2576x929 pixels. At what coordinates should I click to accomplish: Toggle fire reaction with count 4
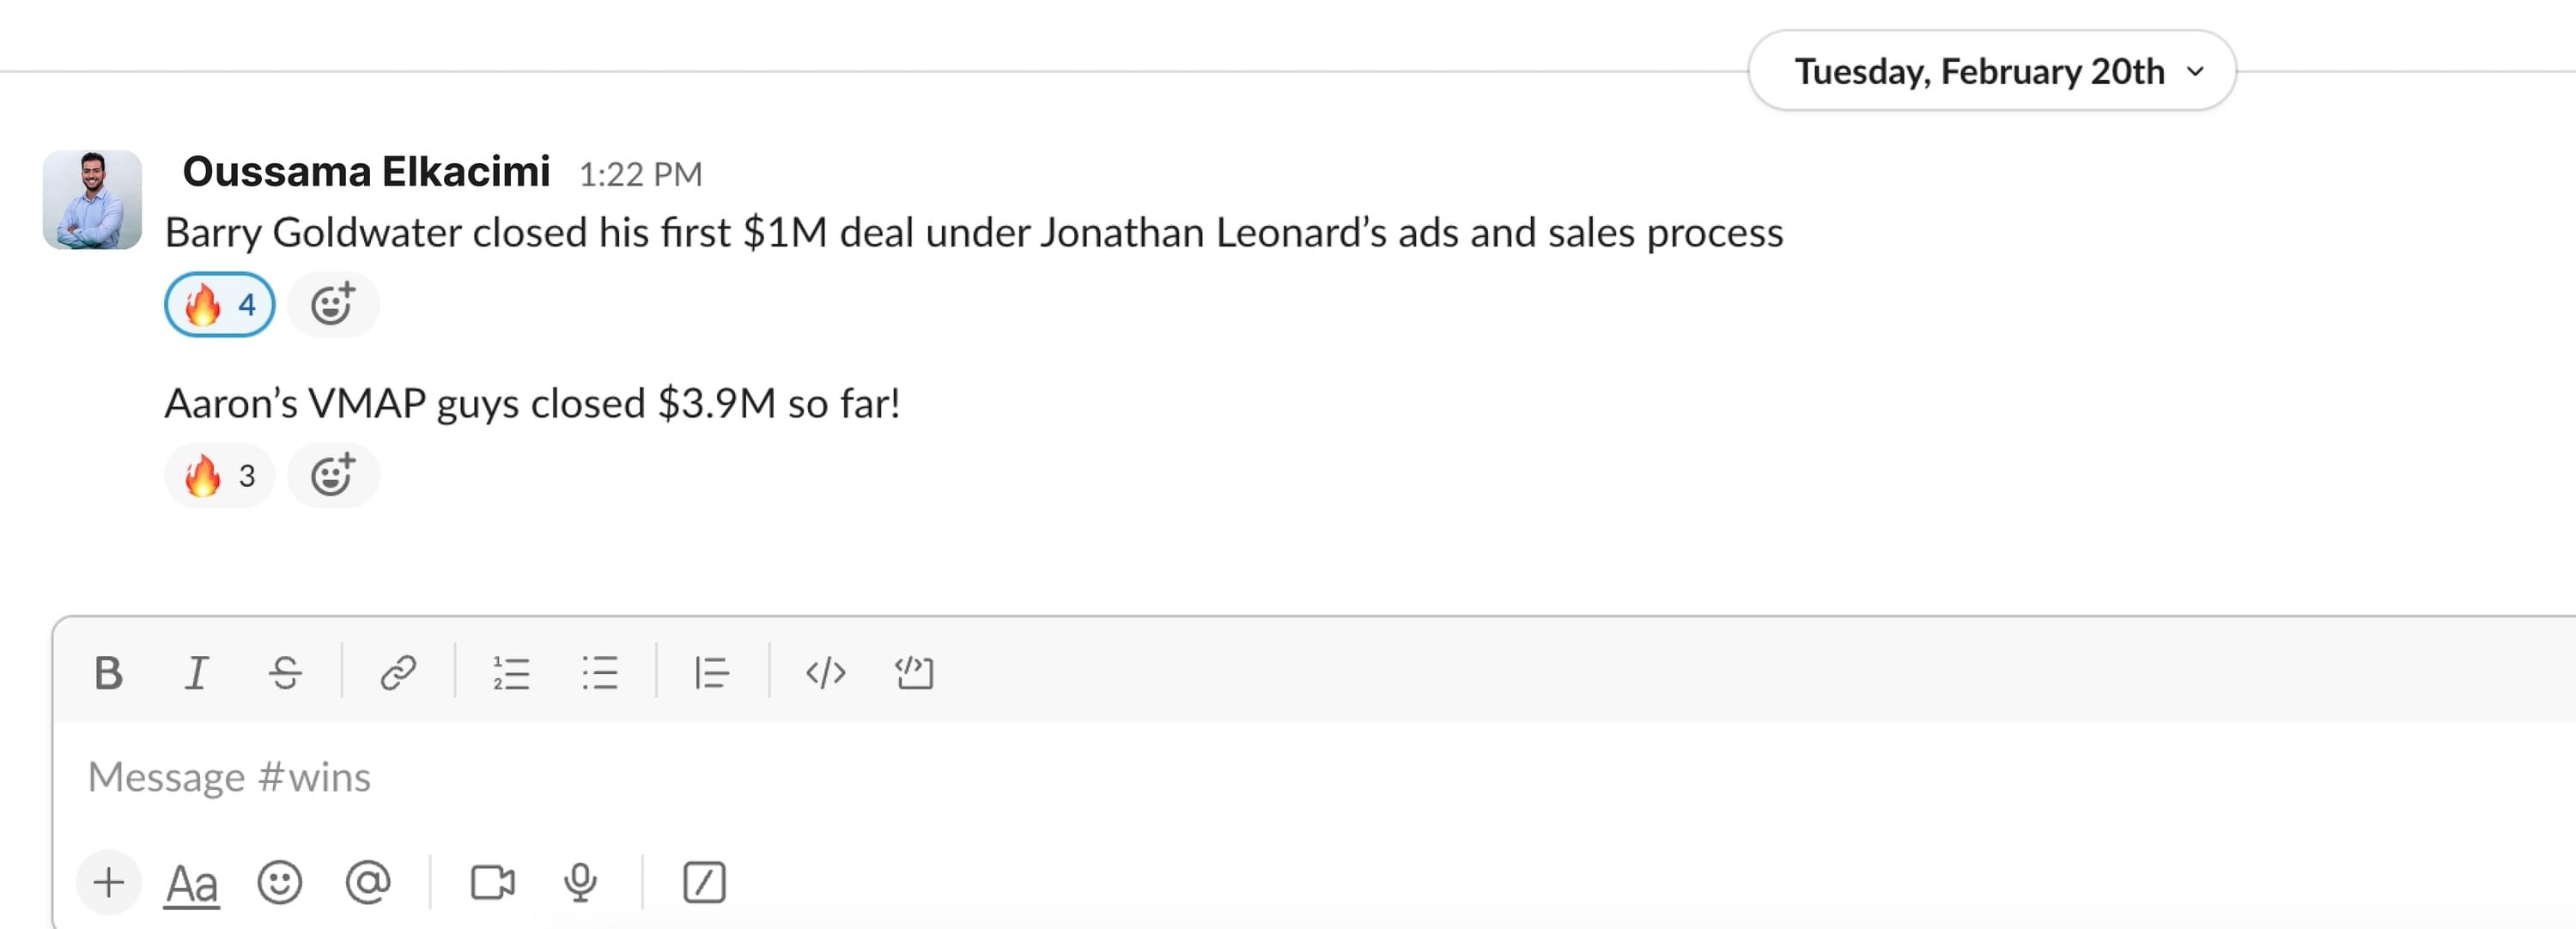pos(219,305)
